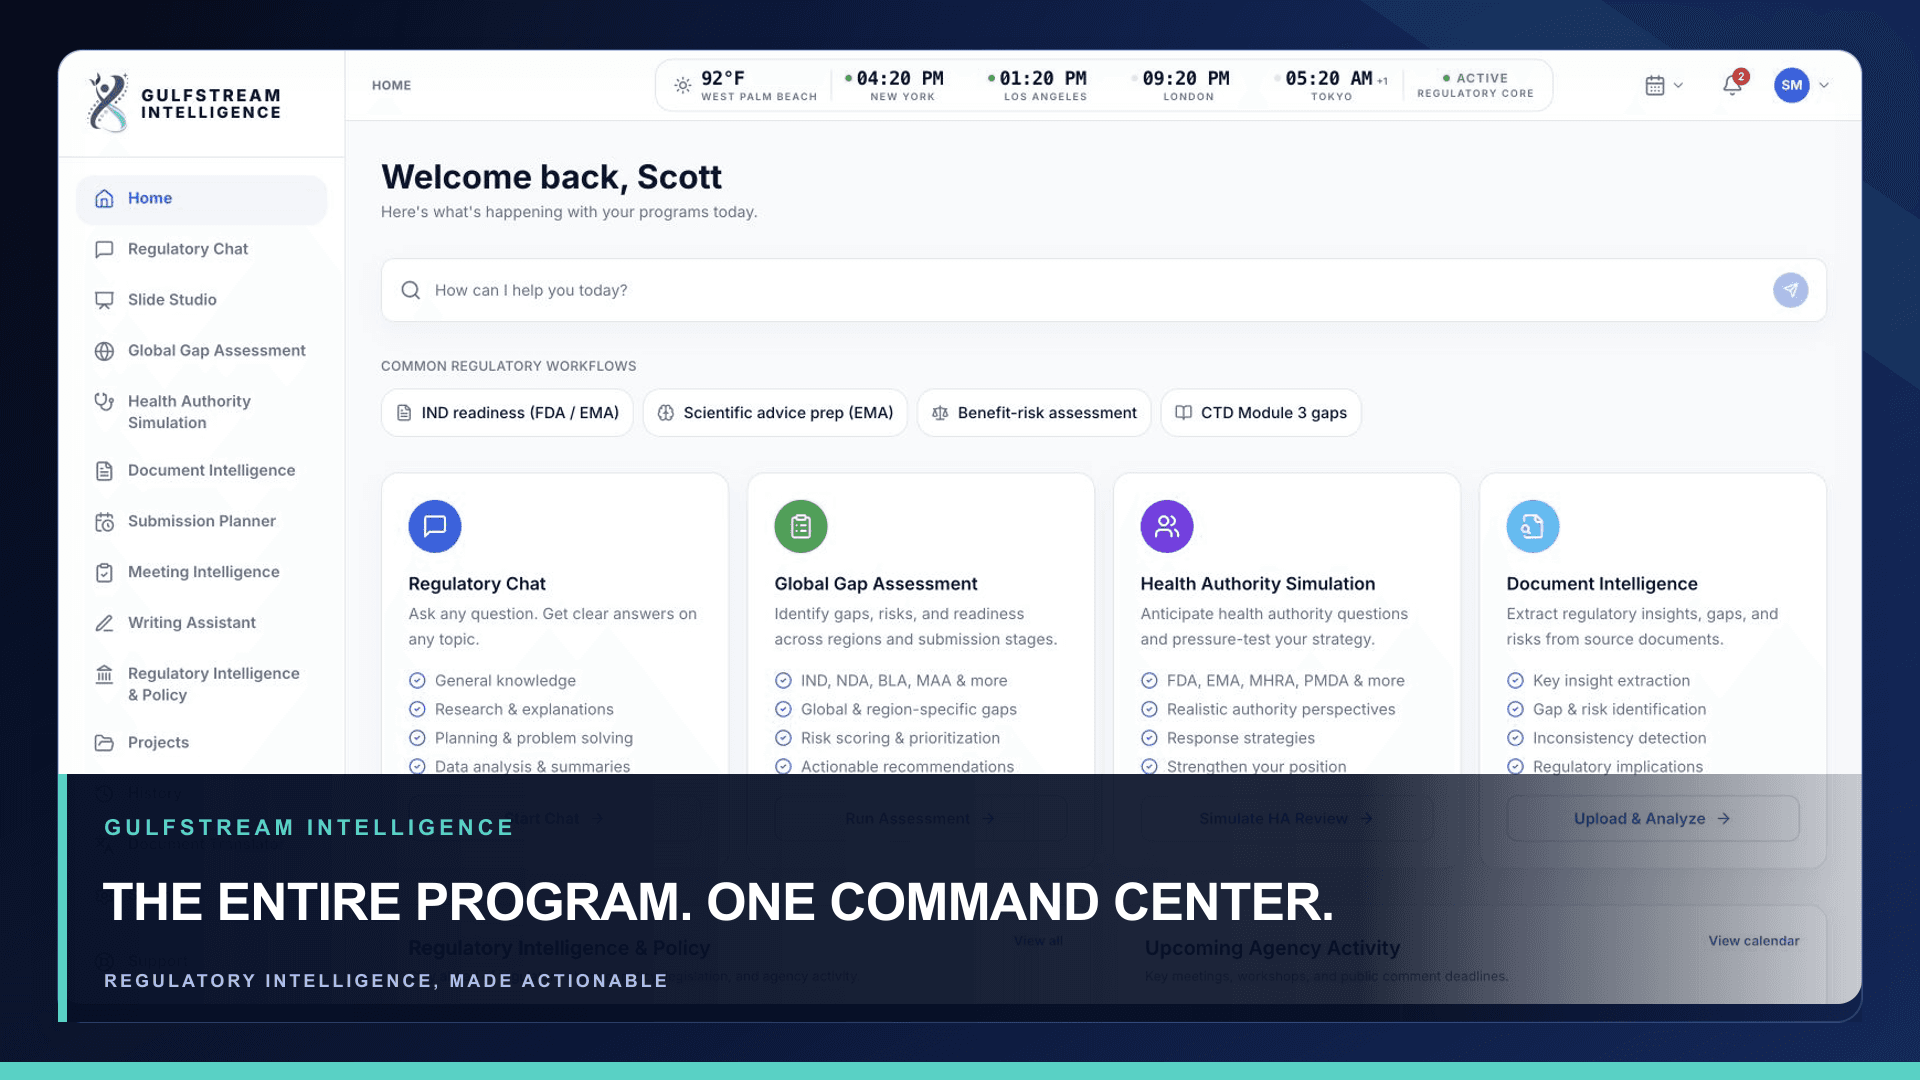Expand the calendar dropdown chevron

1678,86
